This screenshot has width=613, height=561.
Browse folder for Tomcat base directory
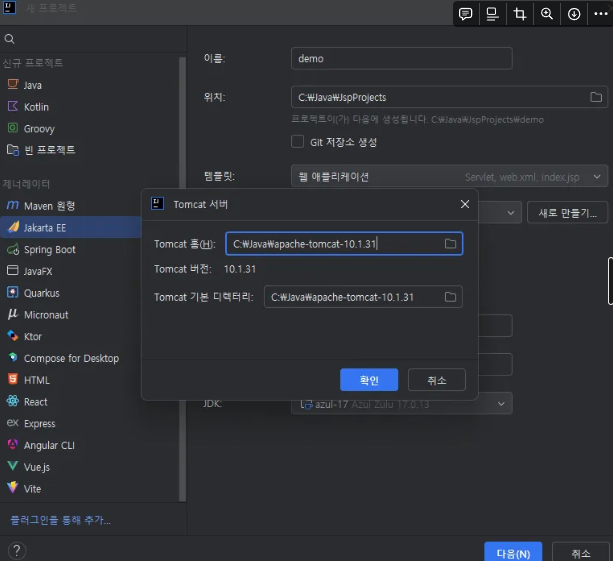pos(450,297)
